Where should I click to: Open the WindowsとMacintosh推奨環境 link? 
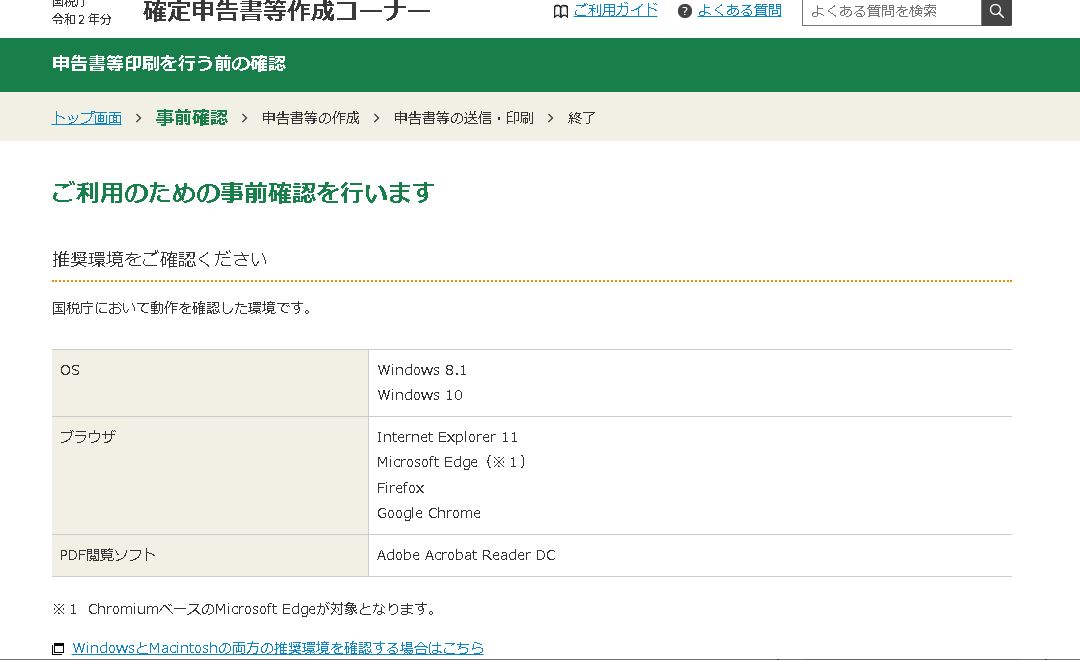(x=278, y=648)
